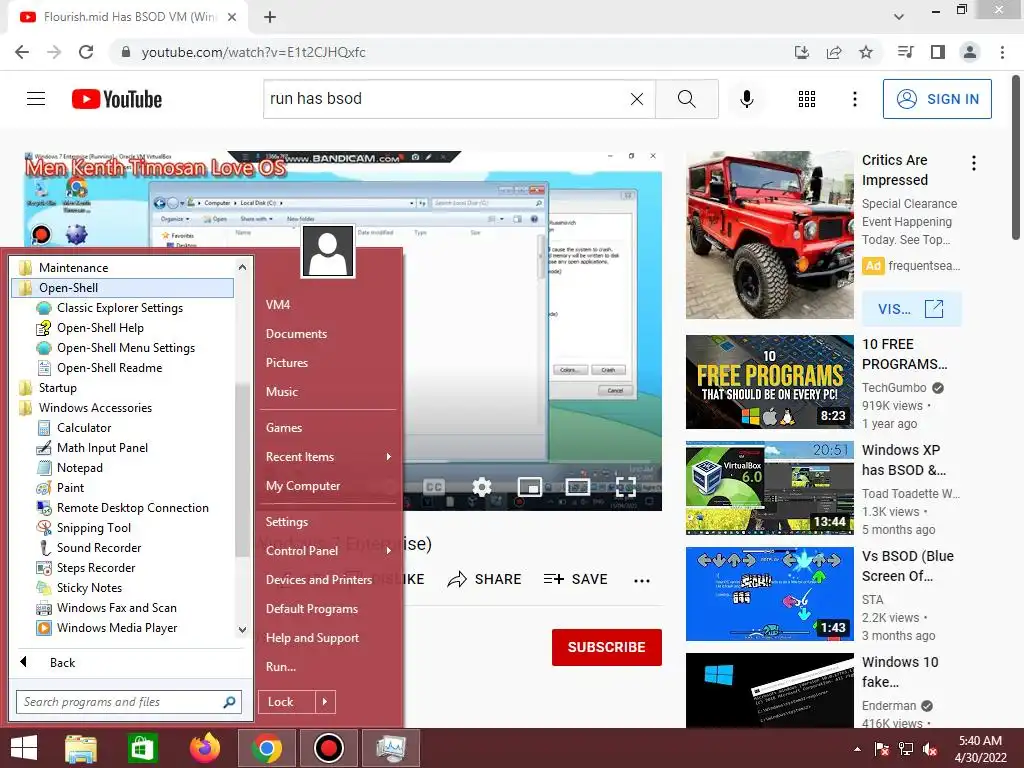Show hidden system tray icons
This screenshot has height=768, width=1024.
click(x=857, y=749)
